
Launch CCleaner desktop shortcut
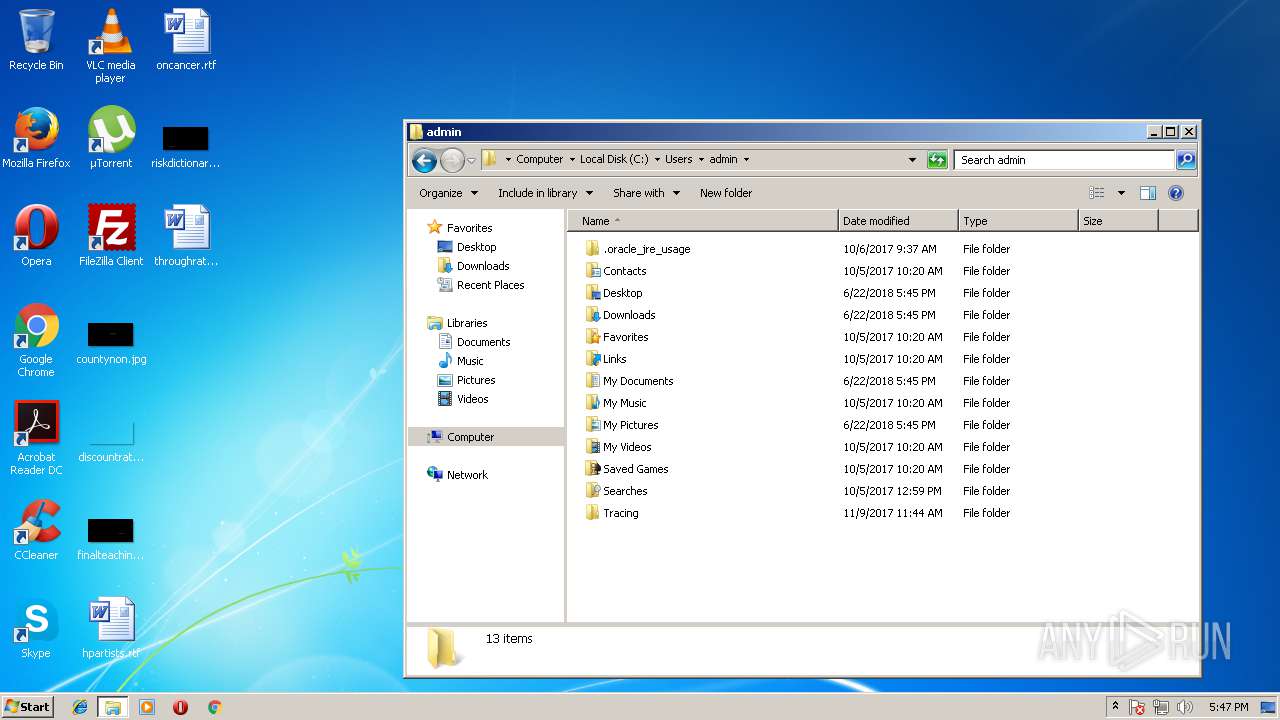click(x=36, y=531)
